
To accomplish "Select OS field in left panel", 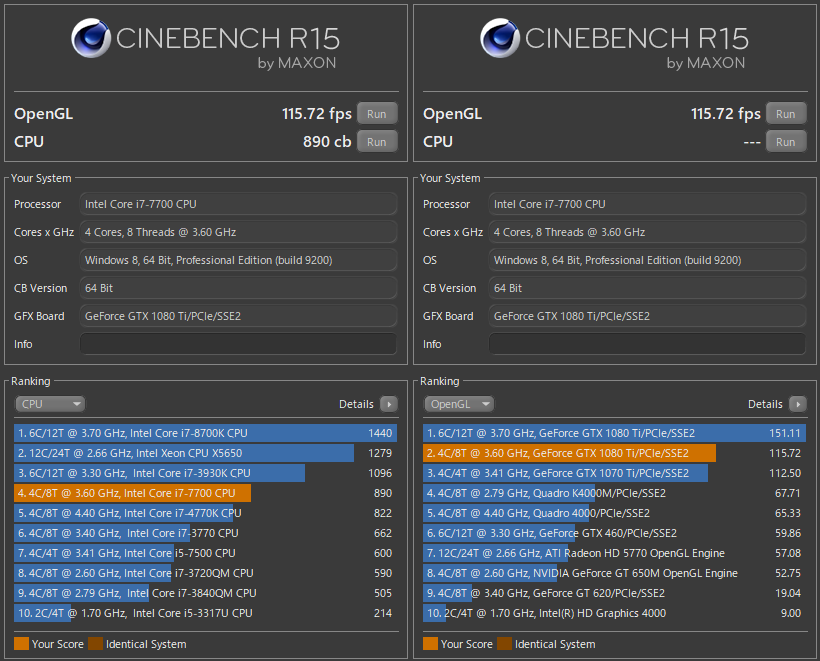I will (x=238, y=260).
